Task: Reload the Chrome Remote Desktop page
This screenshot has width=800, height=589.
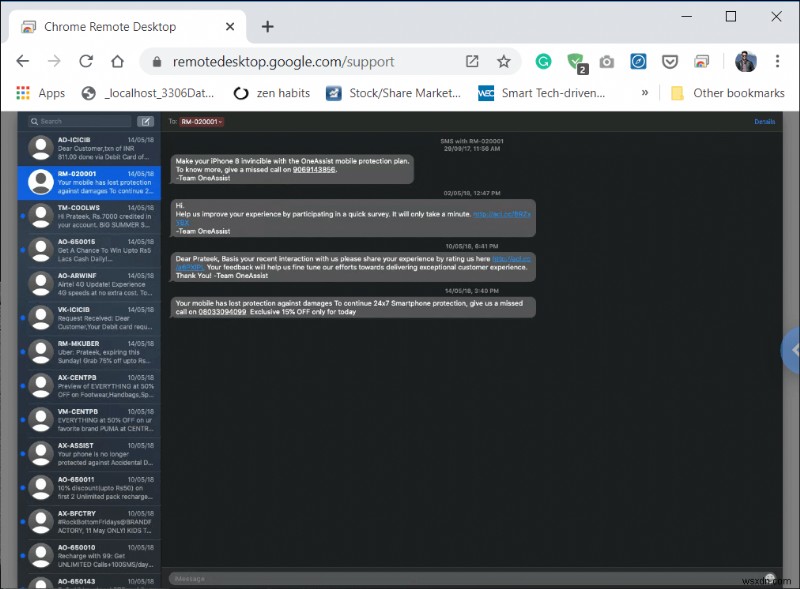Action: point(86,61)
